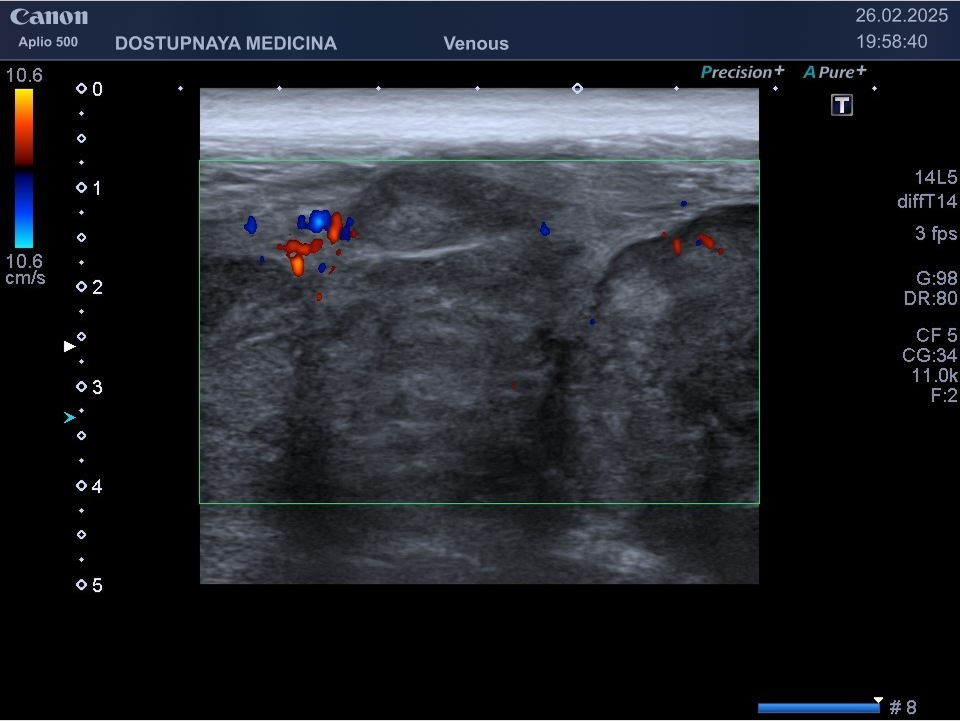Click the large diamond marker on top ruler
This screenshot has width=960, height=721.
point(577,89)
